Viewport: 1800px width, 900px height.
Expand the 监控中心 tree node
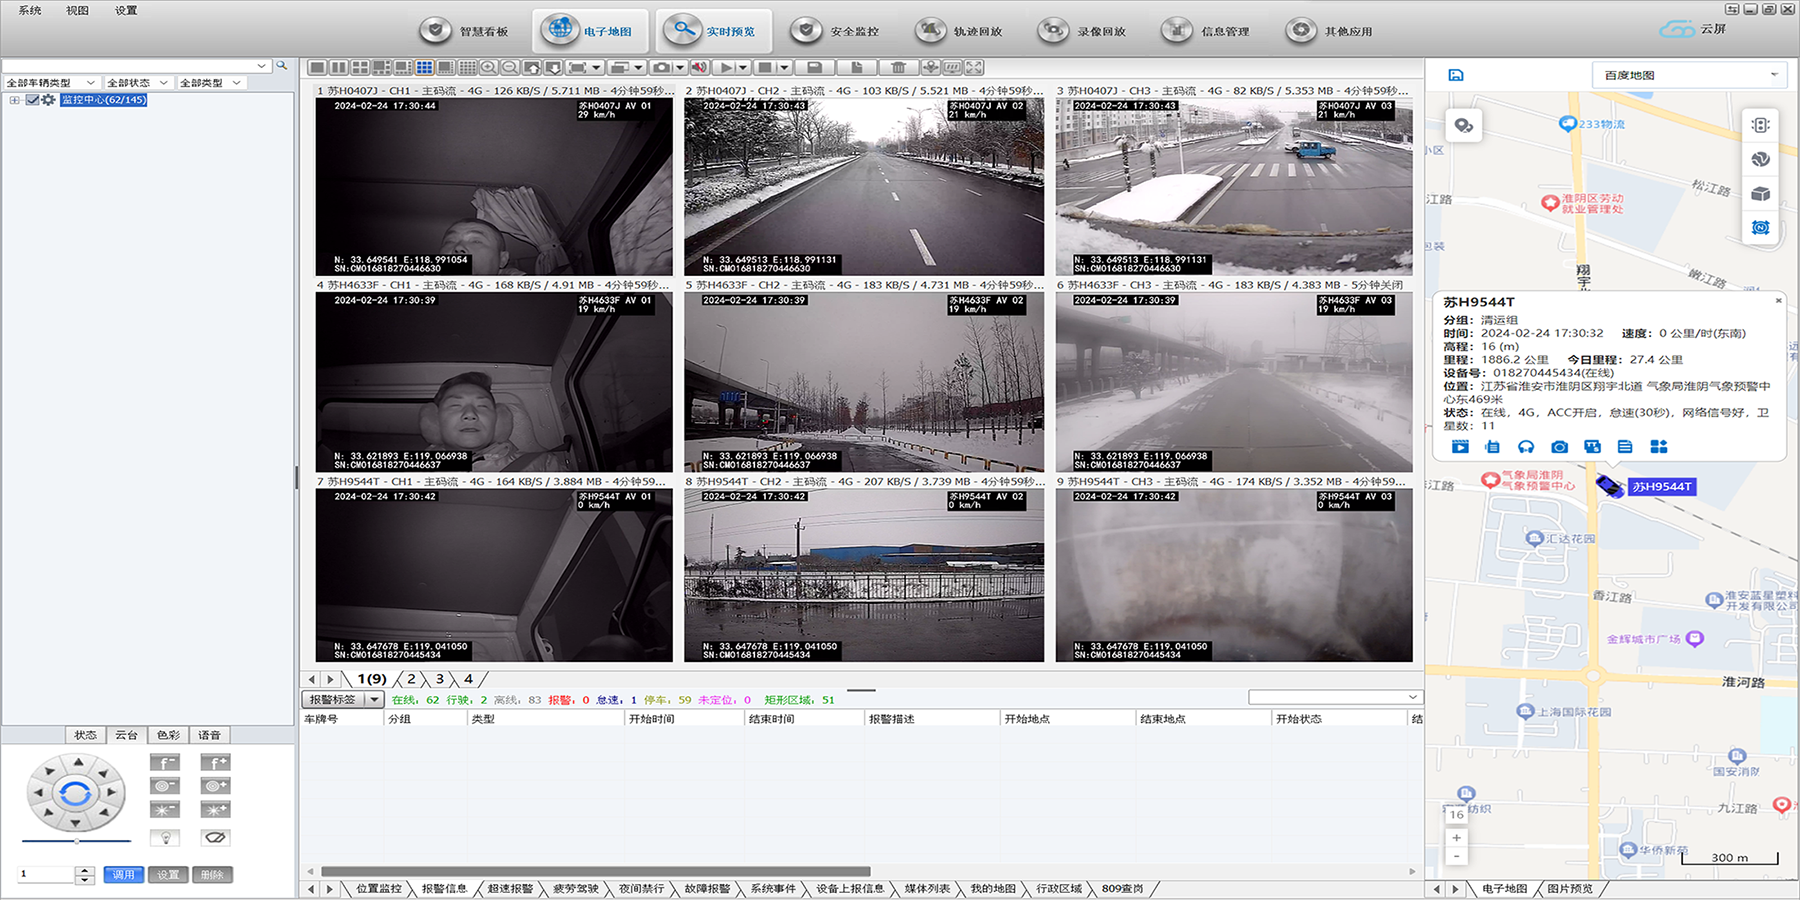(x=14, y=100)
